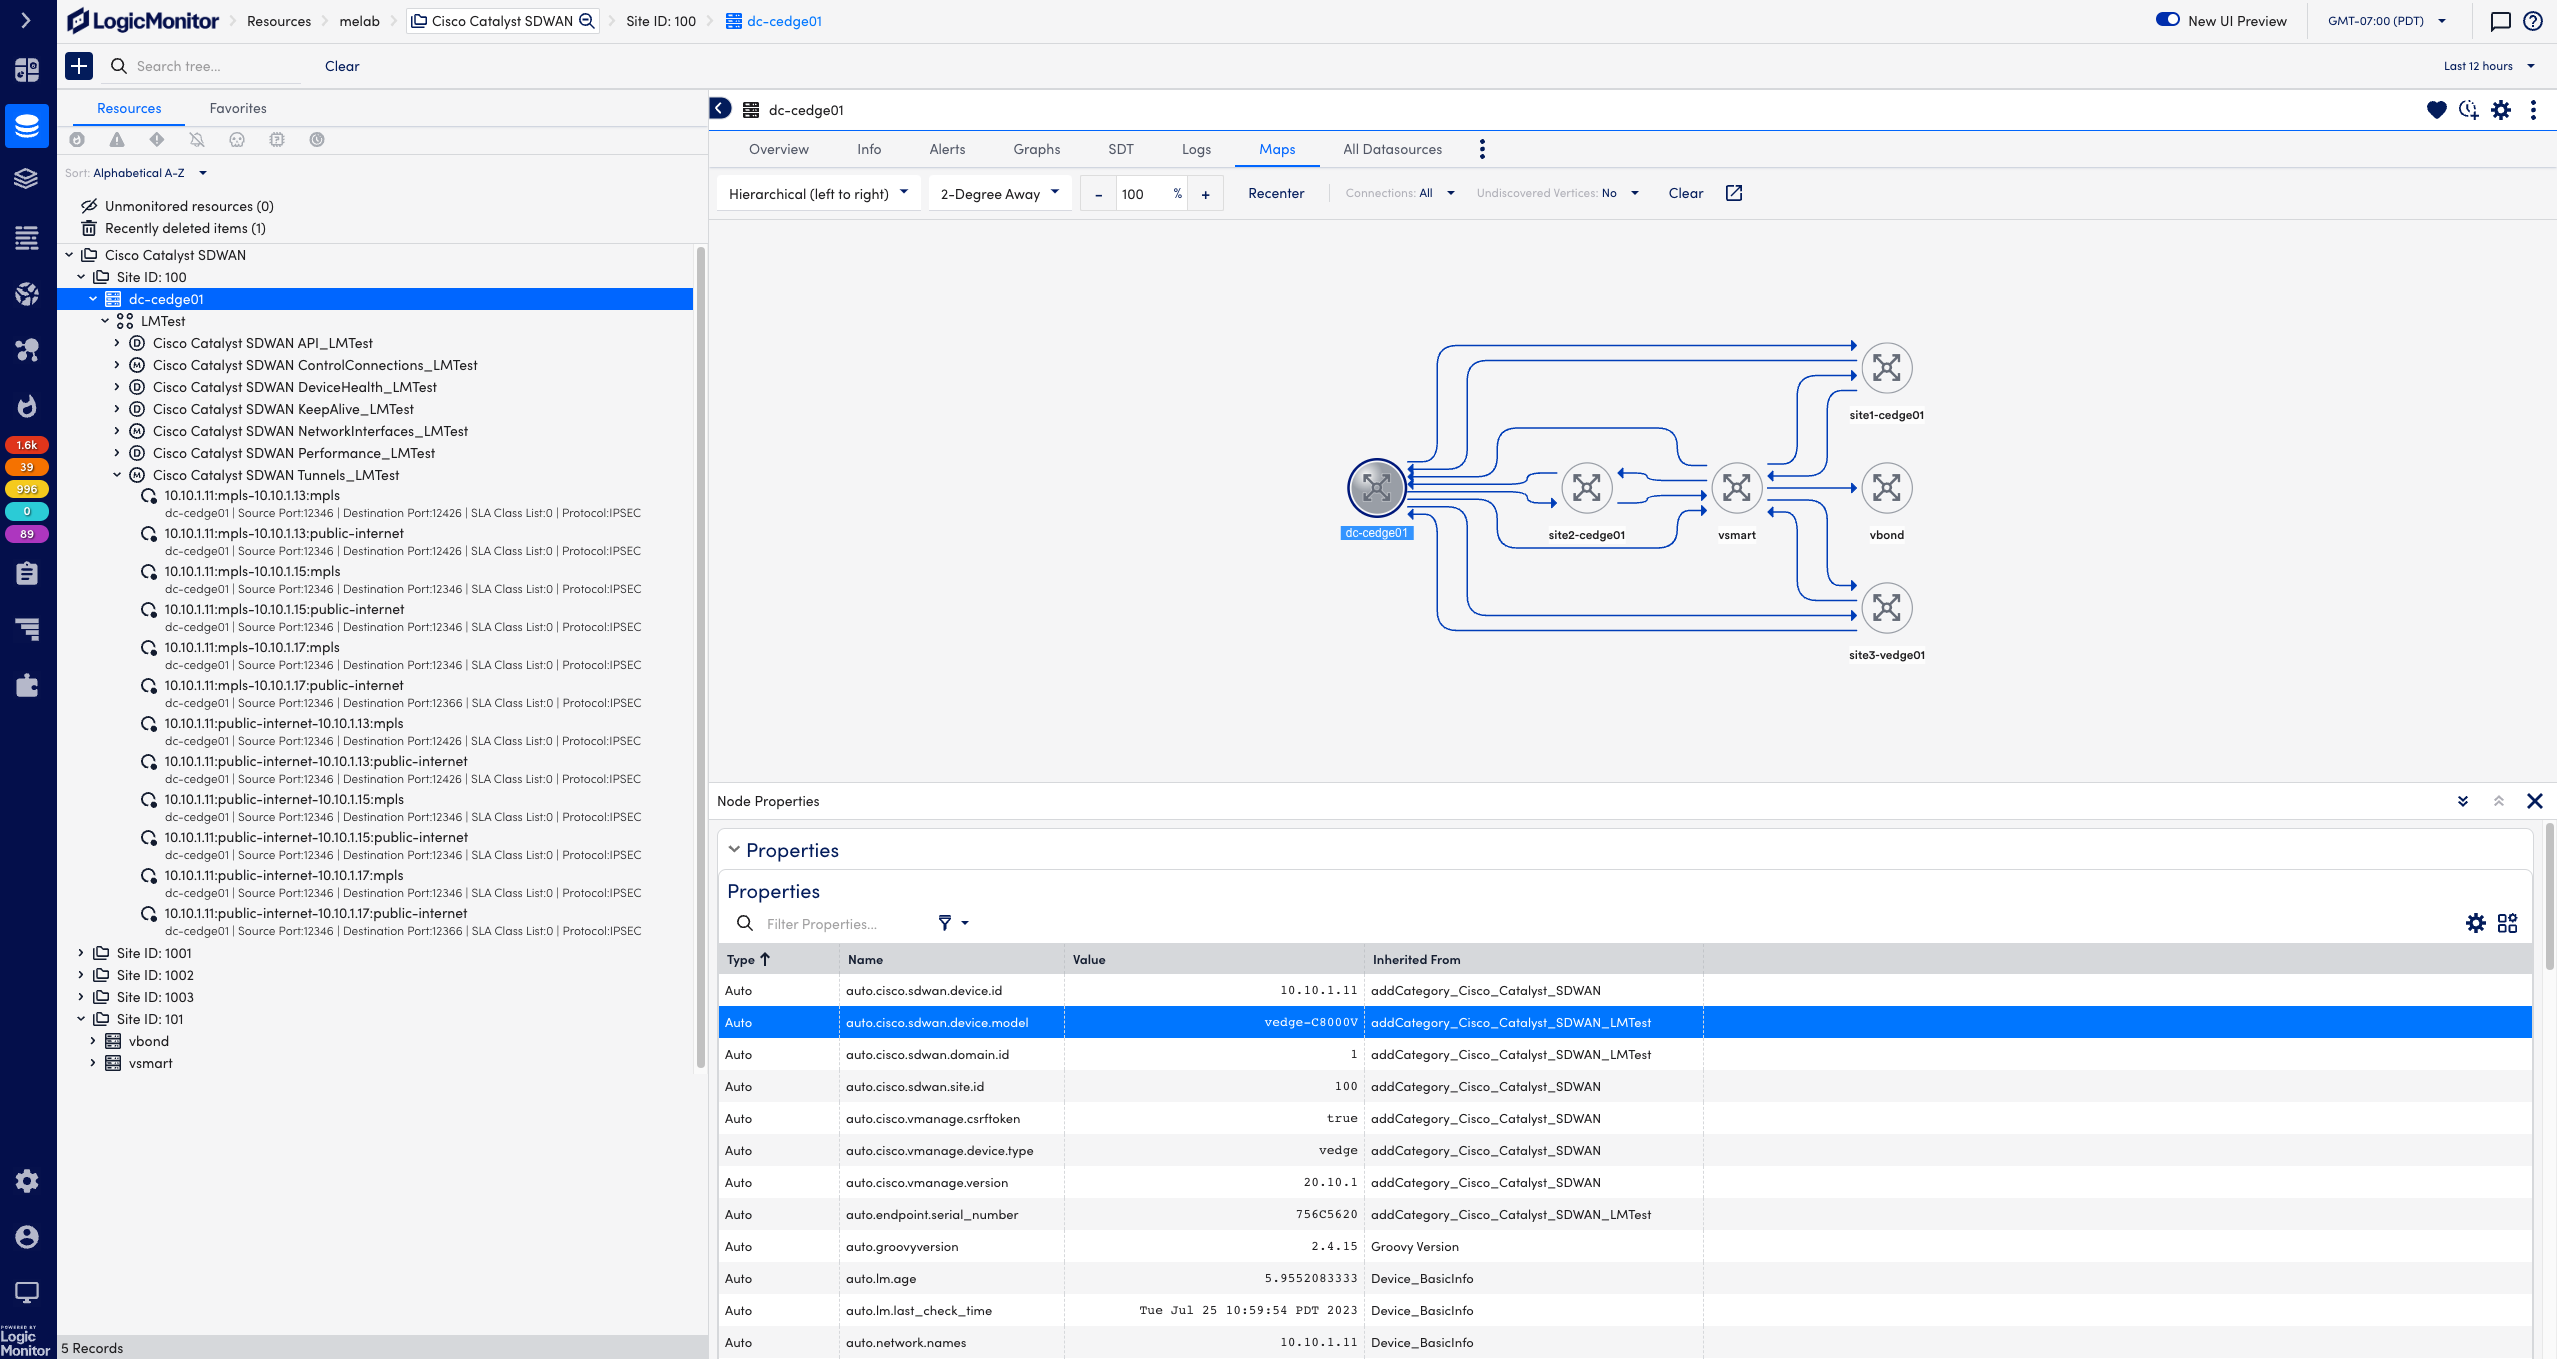Click Clear above the resource tree
The image size is (2557, 1359).
tap(340, 66)
